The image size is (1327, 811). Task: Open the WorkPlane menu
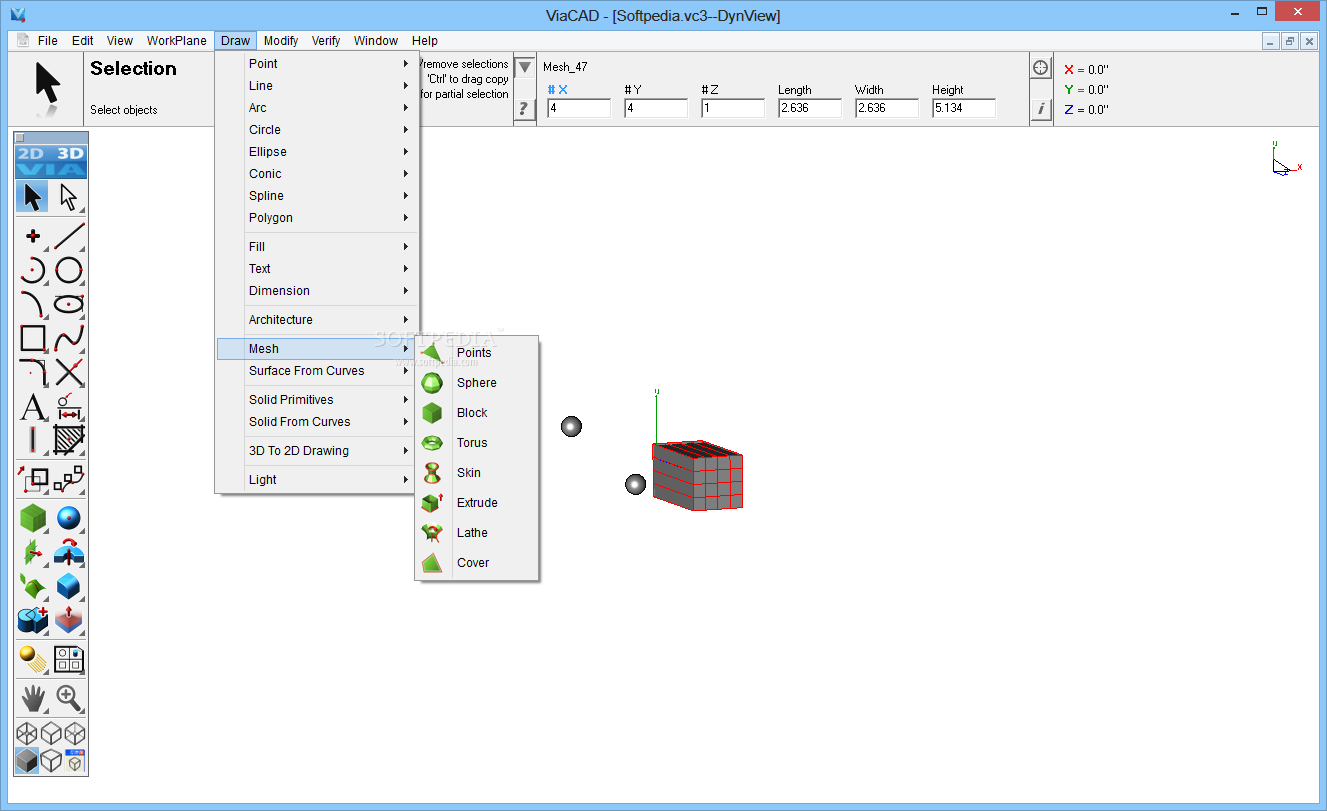(x=177, y=41)
